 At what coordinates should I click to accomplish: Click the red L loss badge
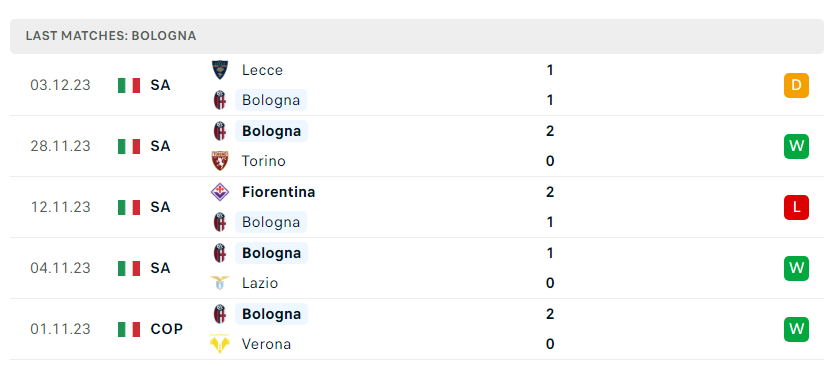tap(796, 207)
